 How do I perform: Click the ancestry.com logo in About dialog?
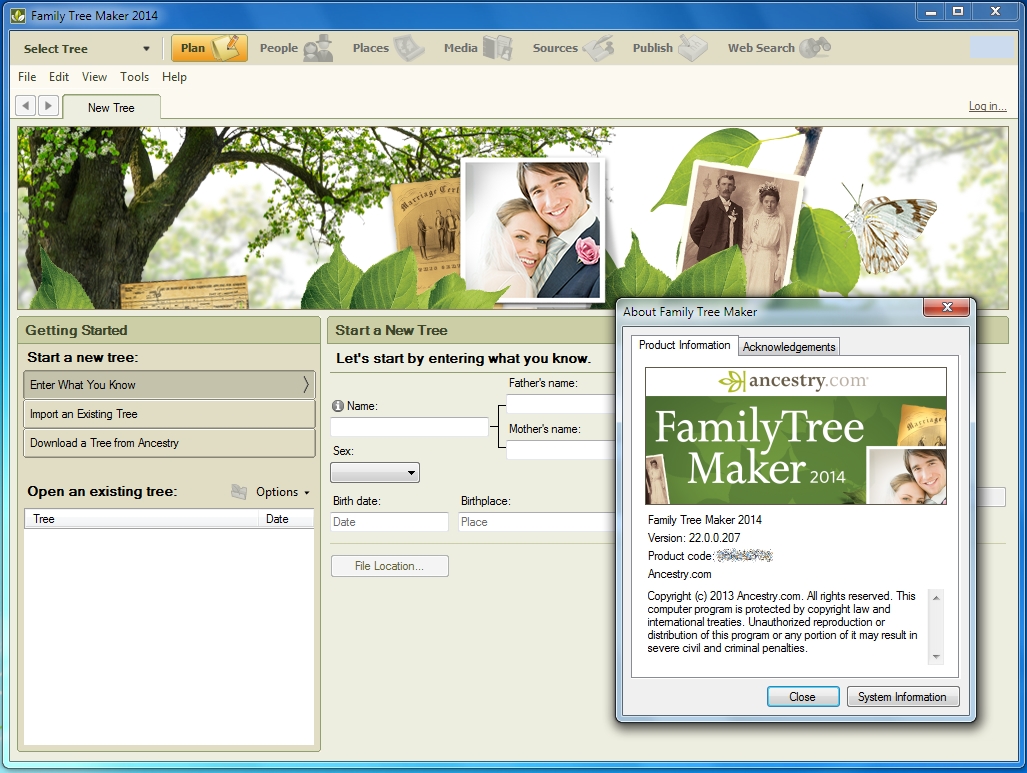click(x=795, y=381)
